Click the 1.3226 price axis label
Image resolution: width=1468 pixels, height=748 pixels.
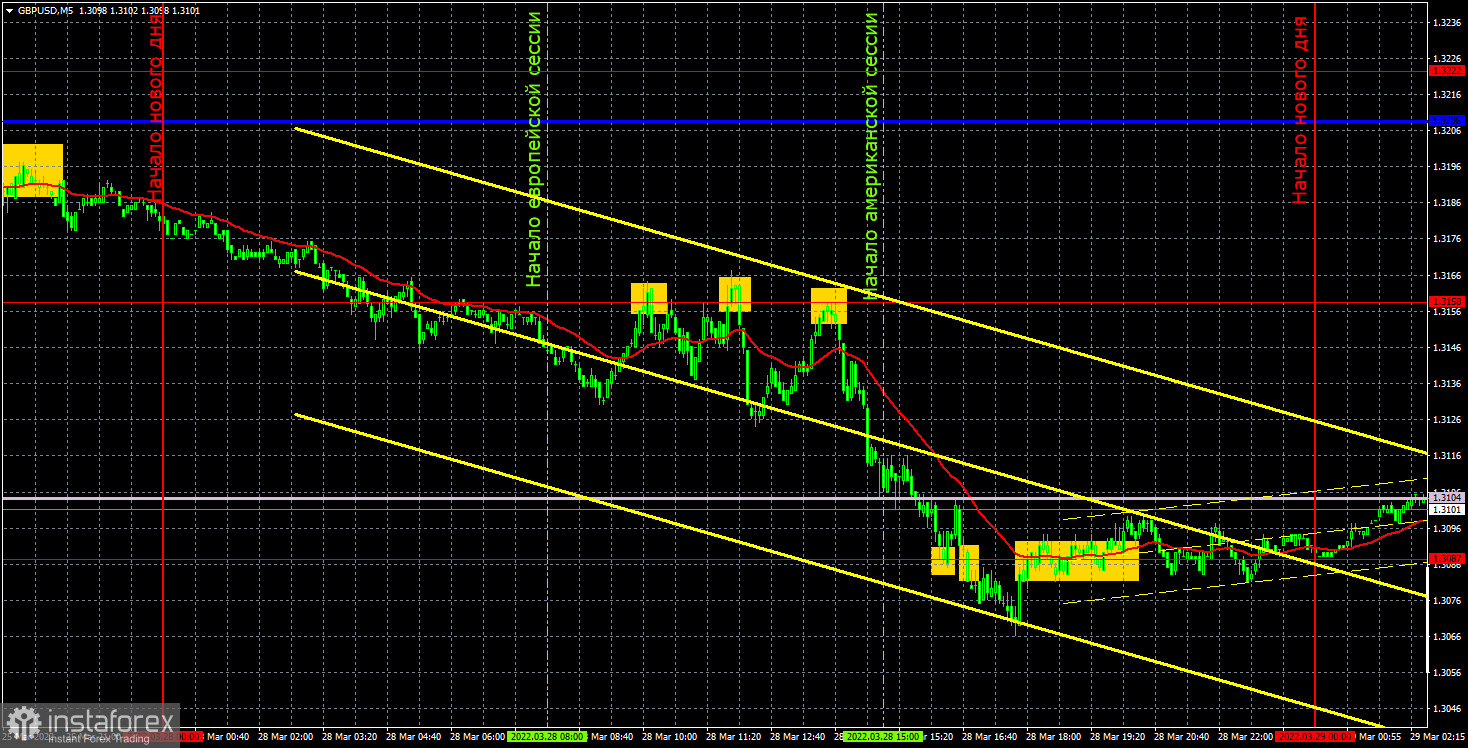point(1446,58)
